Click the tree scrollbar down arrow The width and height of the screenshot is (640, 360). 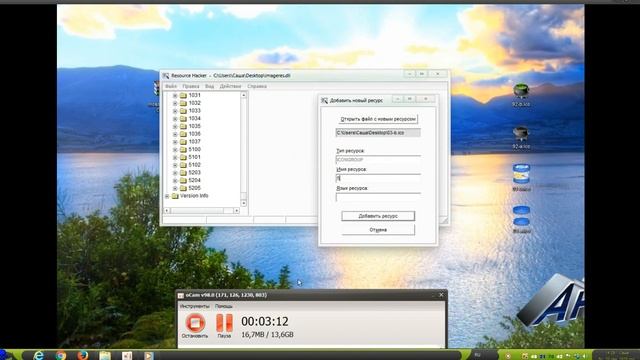tap(244, 203)
